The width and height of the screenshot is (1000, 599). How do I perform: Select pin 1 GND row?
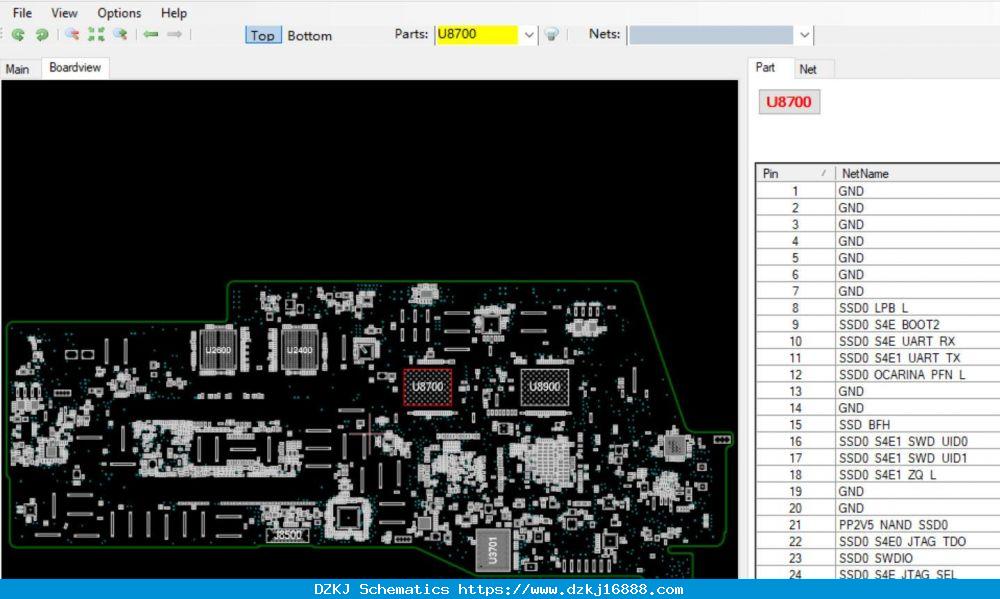click(x=878, y=191)
